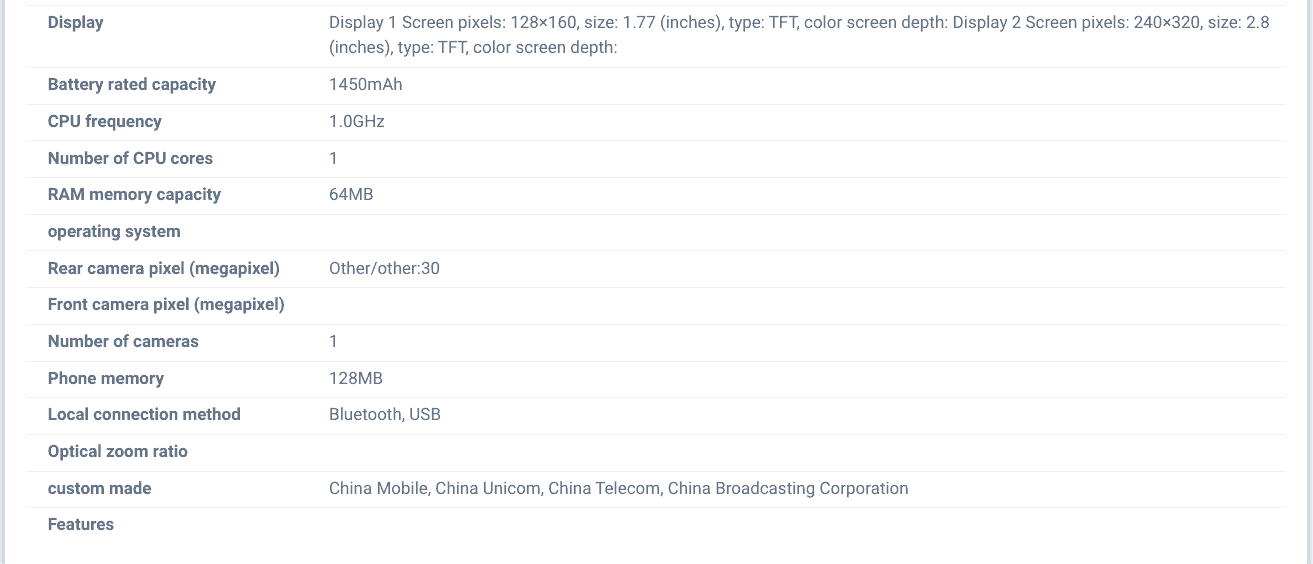Click the Number of CPU cores label
This screenshot has width=1313, height=564.
(130, 158)
